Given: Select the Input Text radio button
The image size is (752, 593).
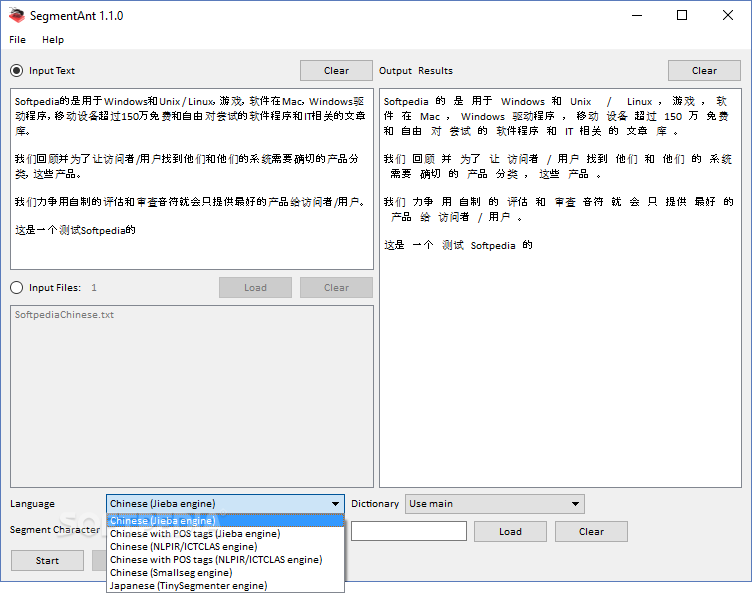Looking at the screenshot, I should point(16,71).
